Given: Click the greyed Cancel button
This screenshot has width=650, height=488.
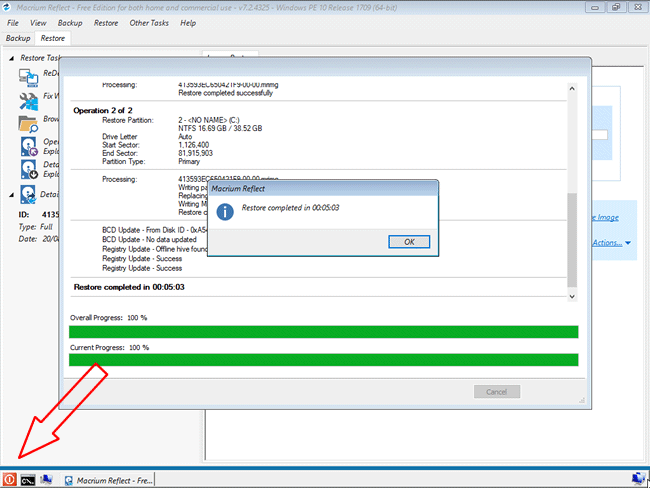Looking at the screenshot, I should (497, 392).
